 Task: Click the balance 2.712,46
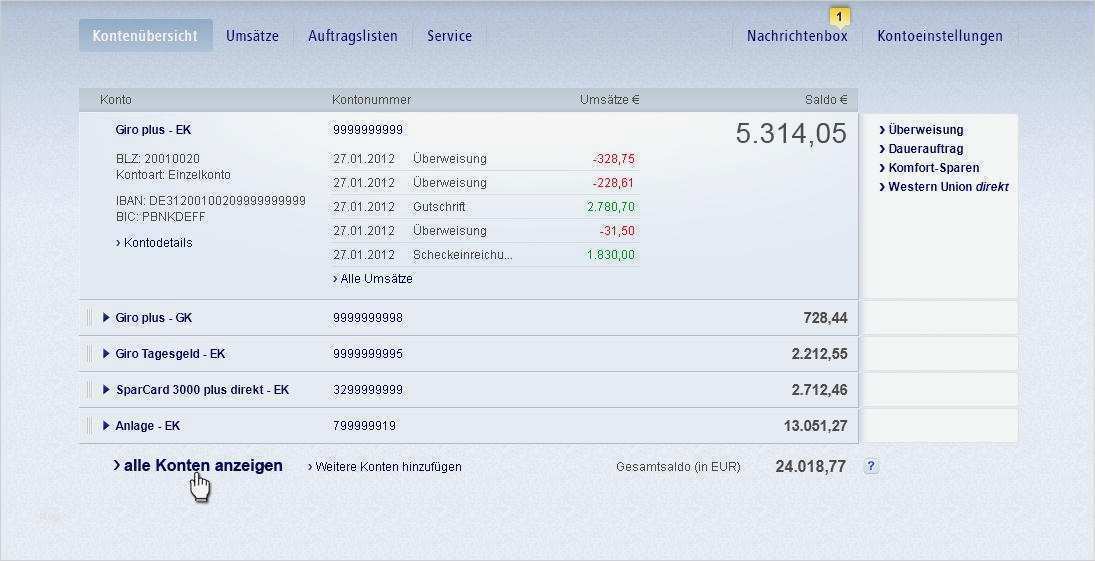[820, 390]
